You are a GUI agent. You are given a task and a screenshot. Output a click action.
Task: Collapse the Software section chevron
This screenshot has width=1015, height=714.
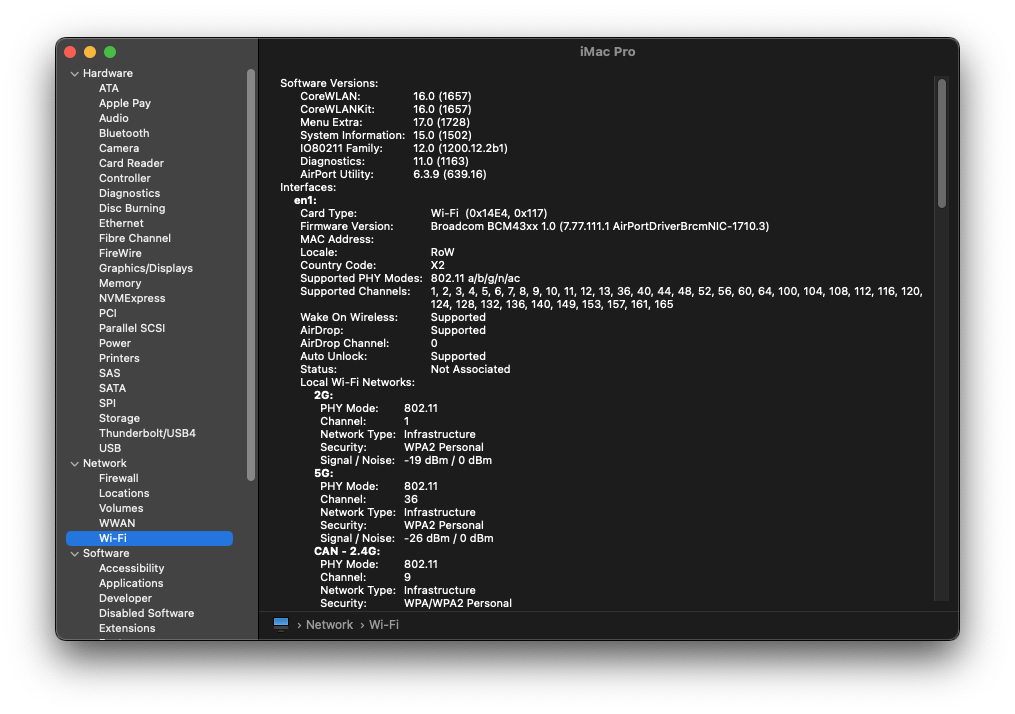(x=74, y=553)
